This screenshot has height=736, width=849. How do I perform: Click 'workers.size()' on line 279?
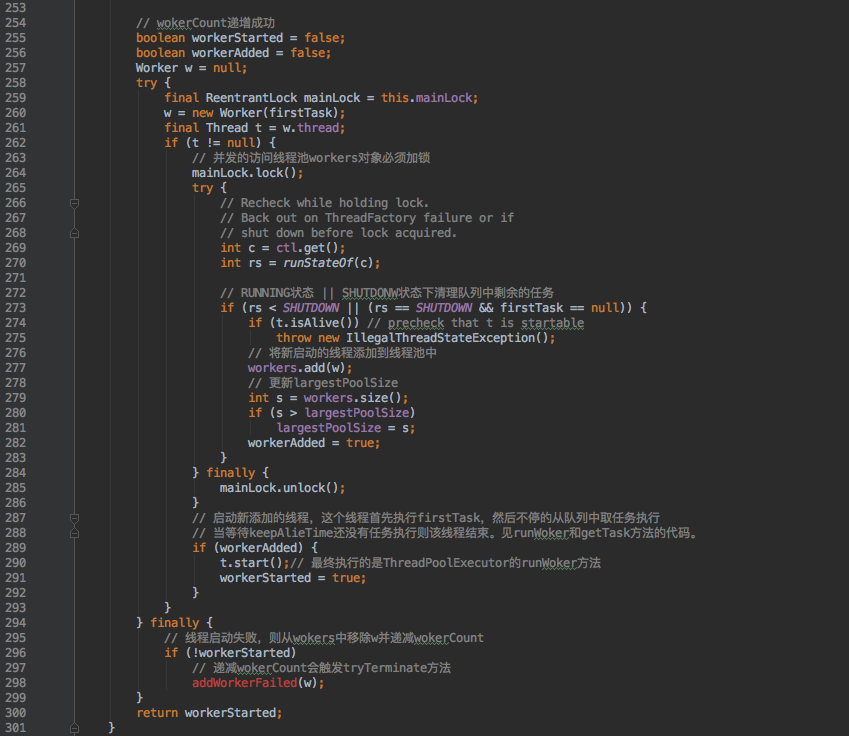352,398
